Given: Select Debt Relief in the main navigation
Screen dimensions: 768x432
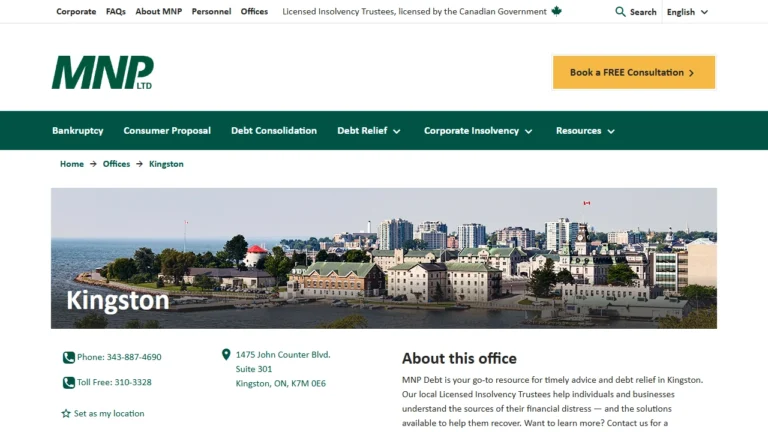Looking at the screenshot, I should coord(362,131).
